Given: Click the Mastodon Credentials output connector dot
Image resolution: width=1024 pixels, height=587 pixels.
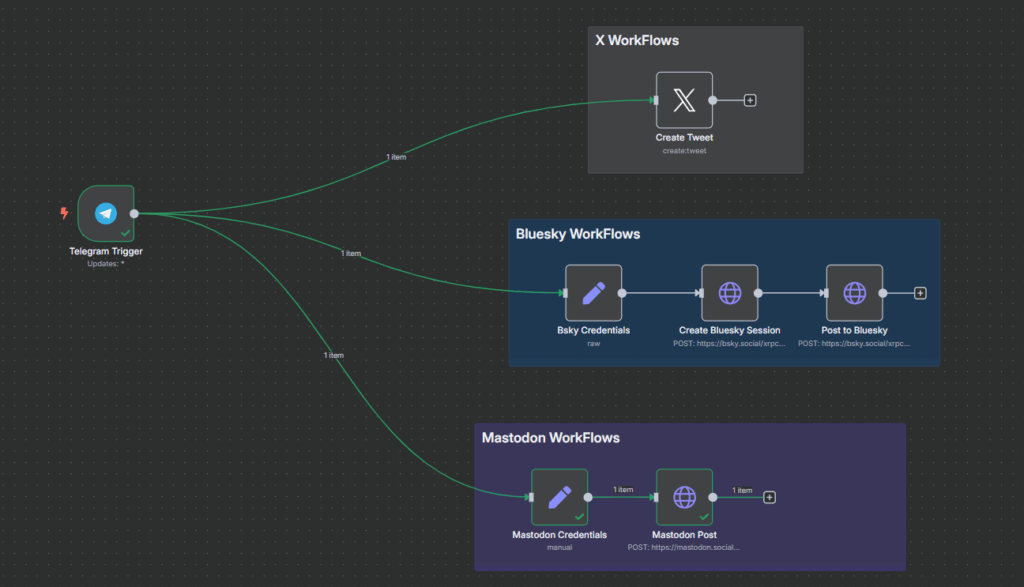Looking at the screenshot, I should point(588,498).
